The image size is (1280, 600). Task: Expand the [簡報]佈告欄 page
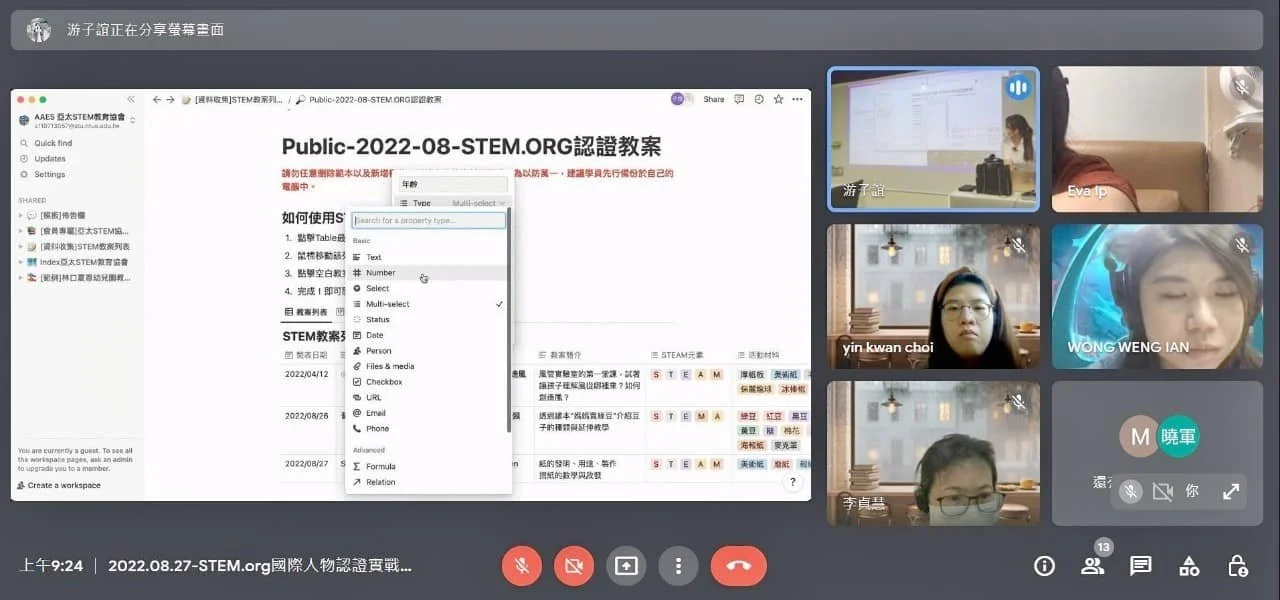(21, 215)
